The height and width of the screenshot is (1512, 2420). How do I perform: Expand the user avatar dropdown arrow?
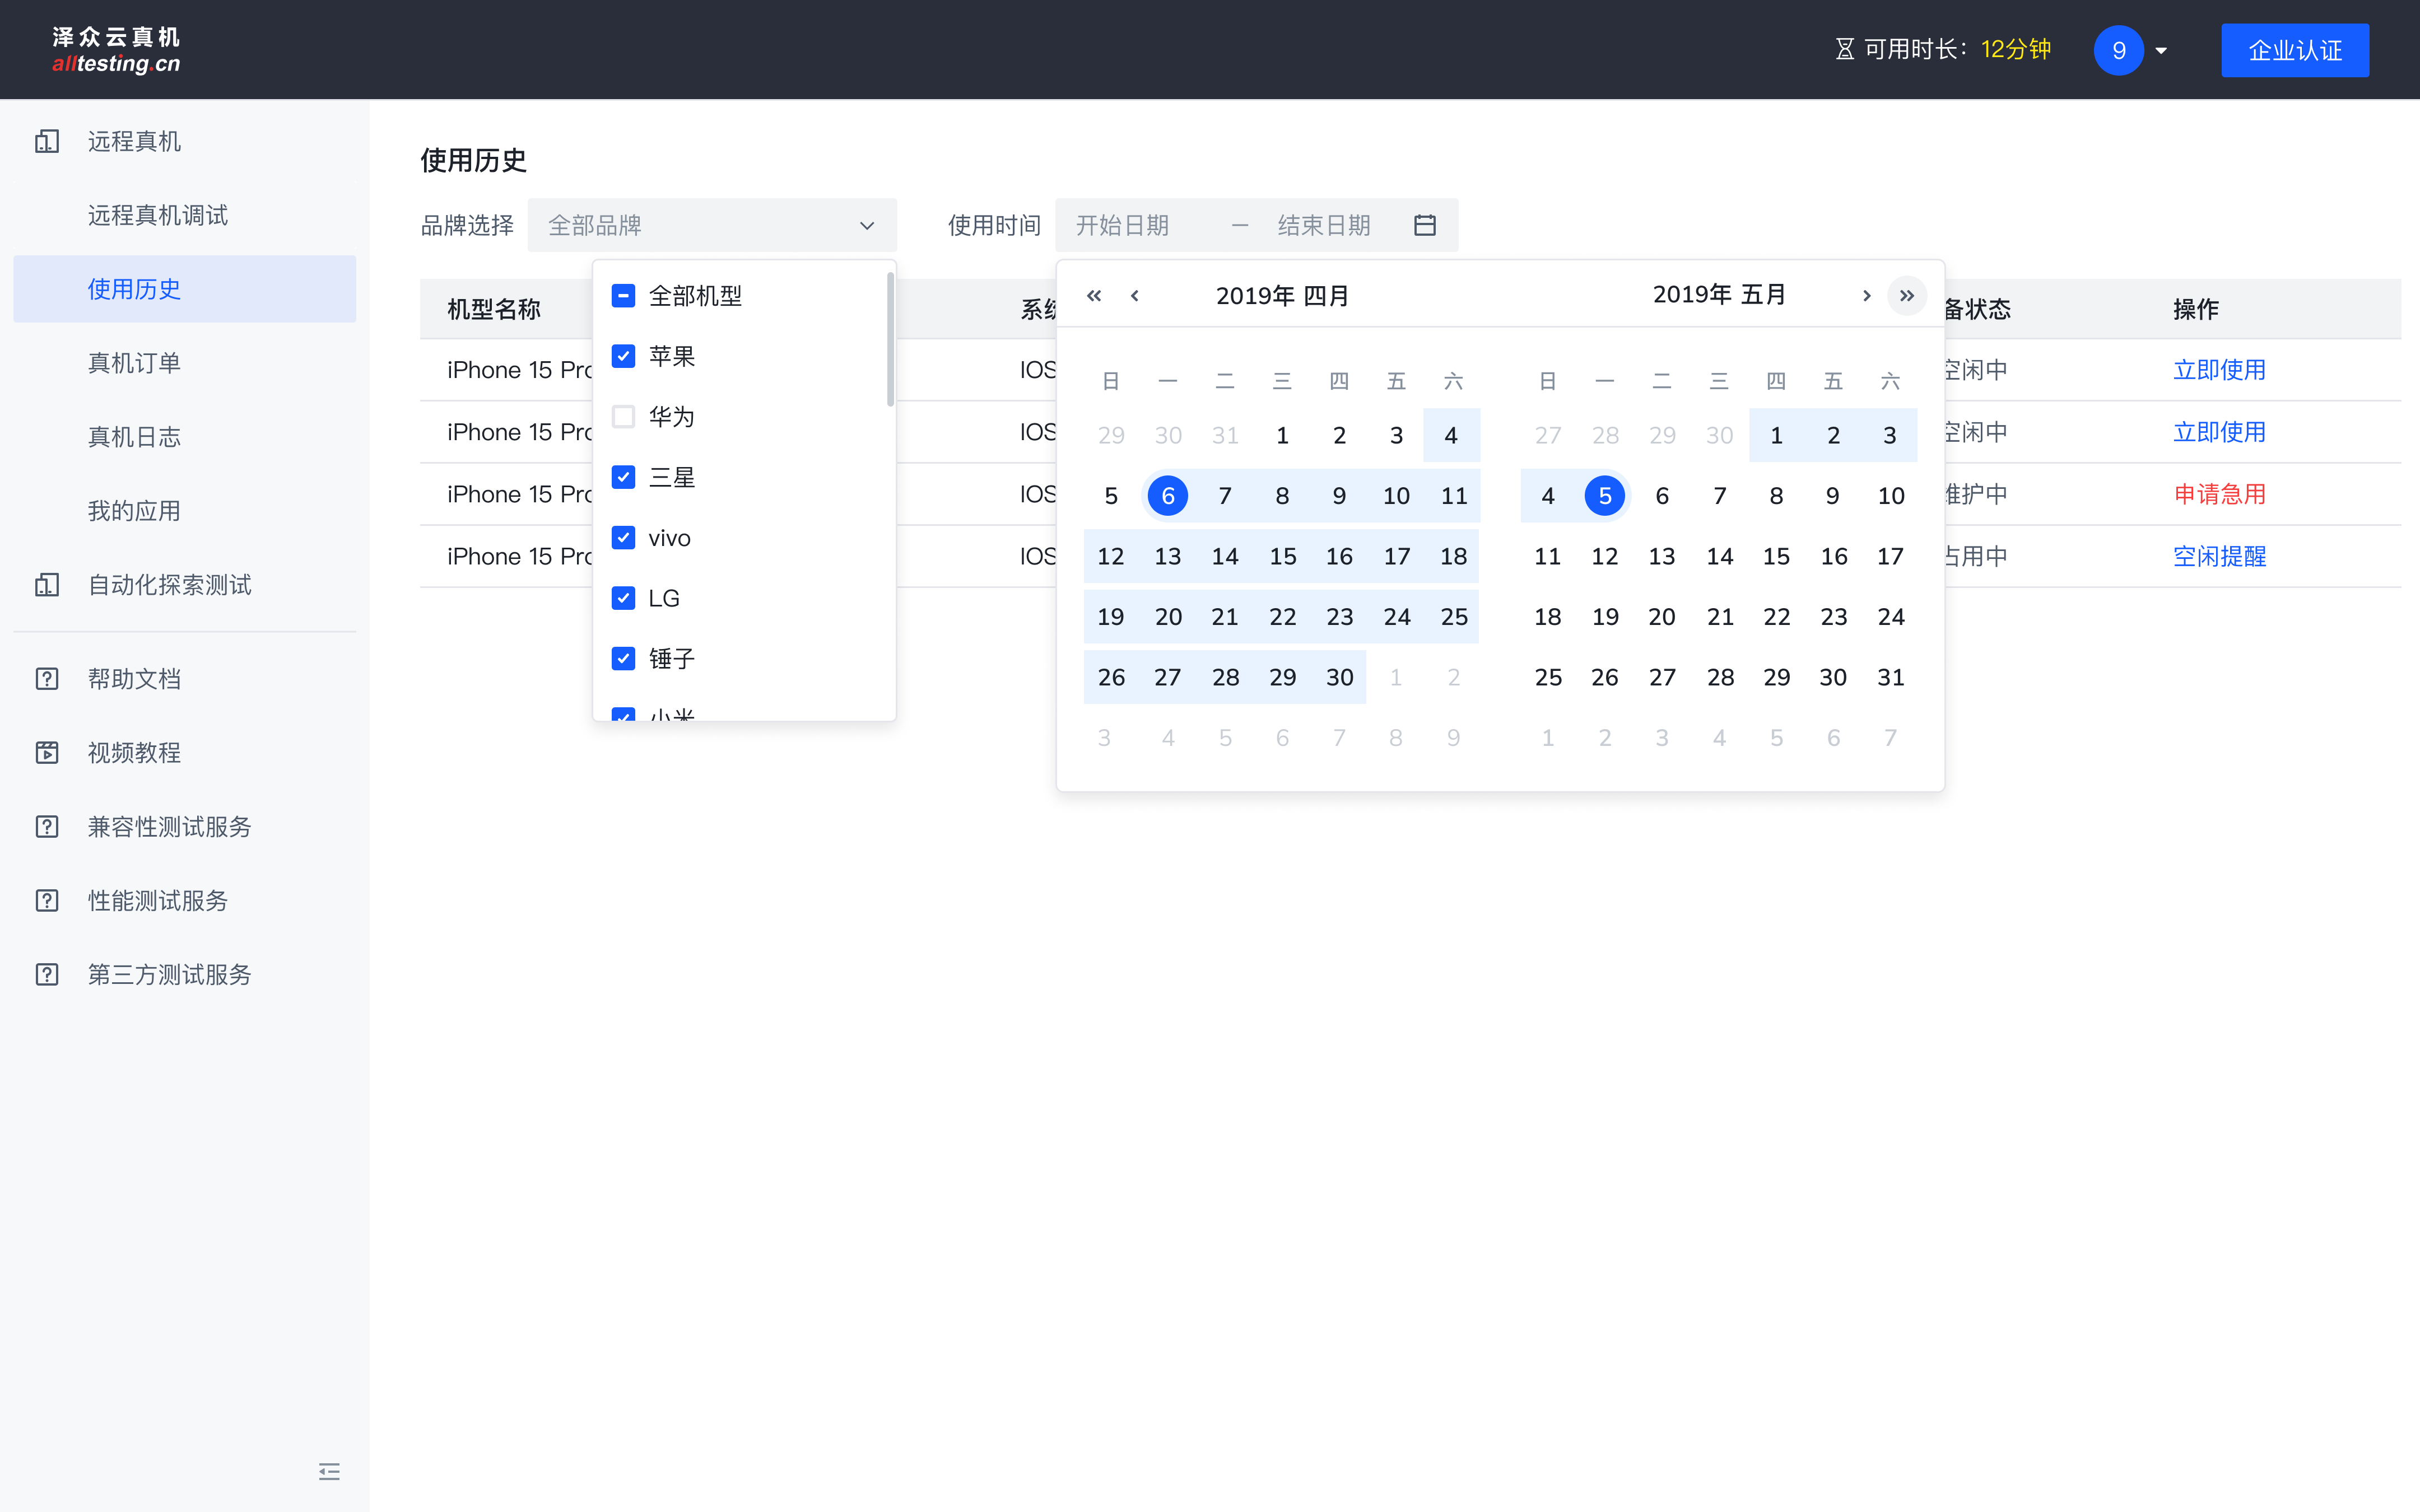pos(2161,50)
